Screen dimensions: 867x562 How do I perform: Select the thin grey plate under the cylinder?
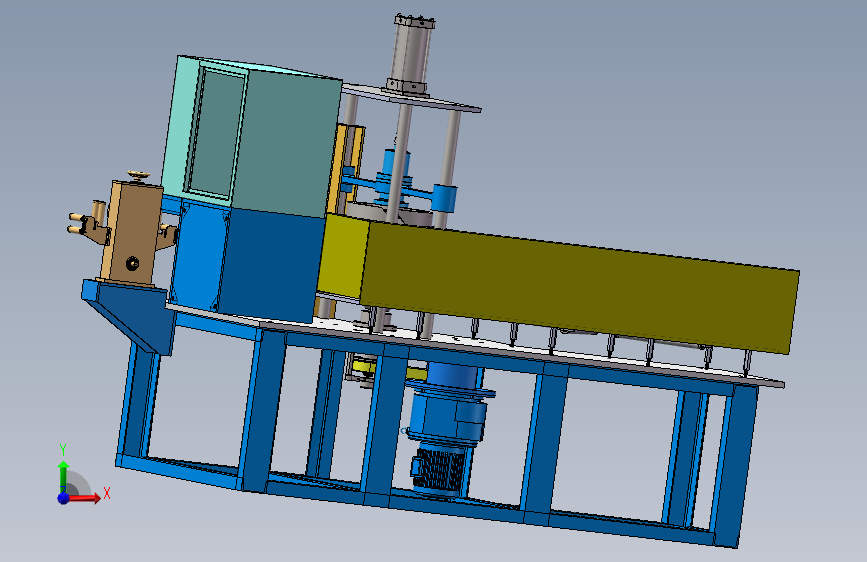click(410, 98)
